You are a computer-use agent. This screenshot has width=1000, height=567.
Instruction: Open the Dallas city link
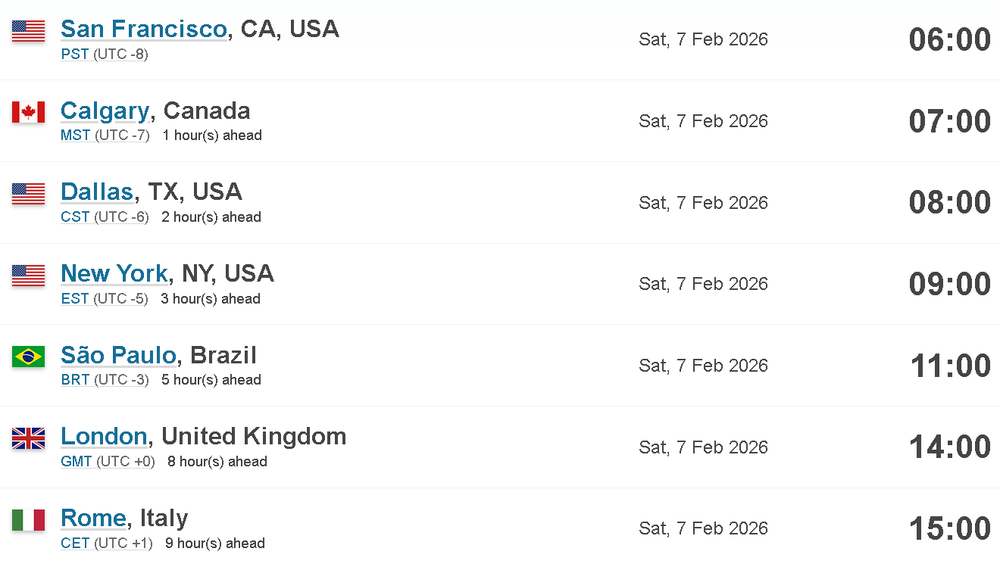(x=97, y=192)
